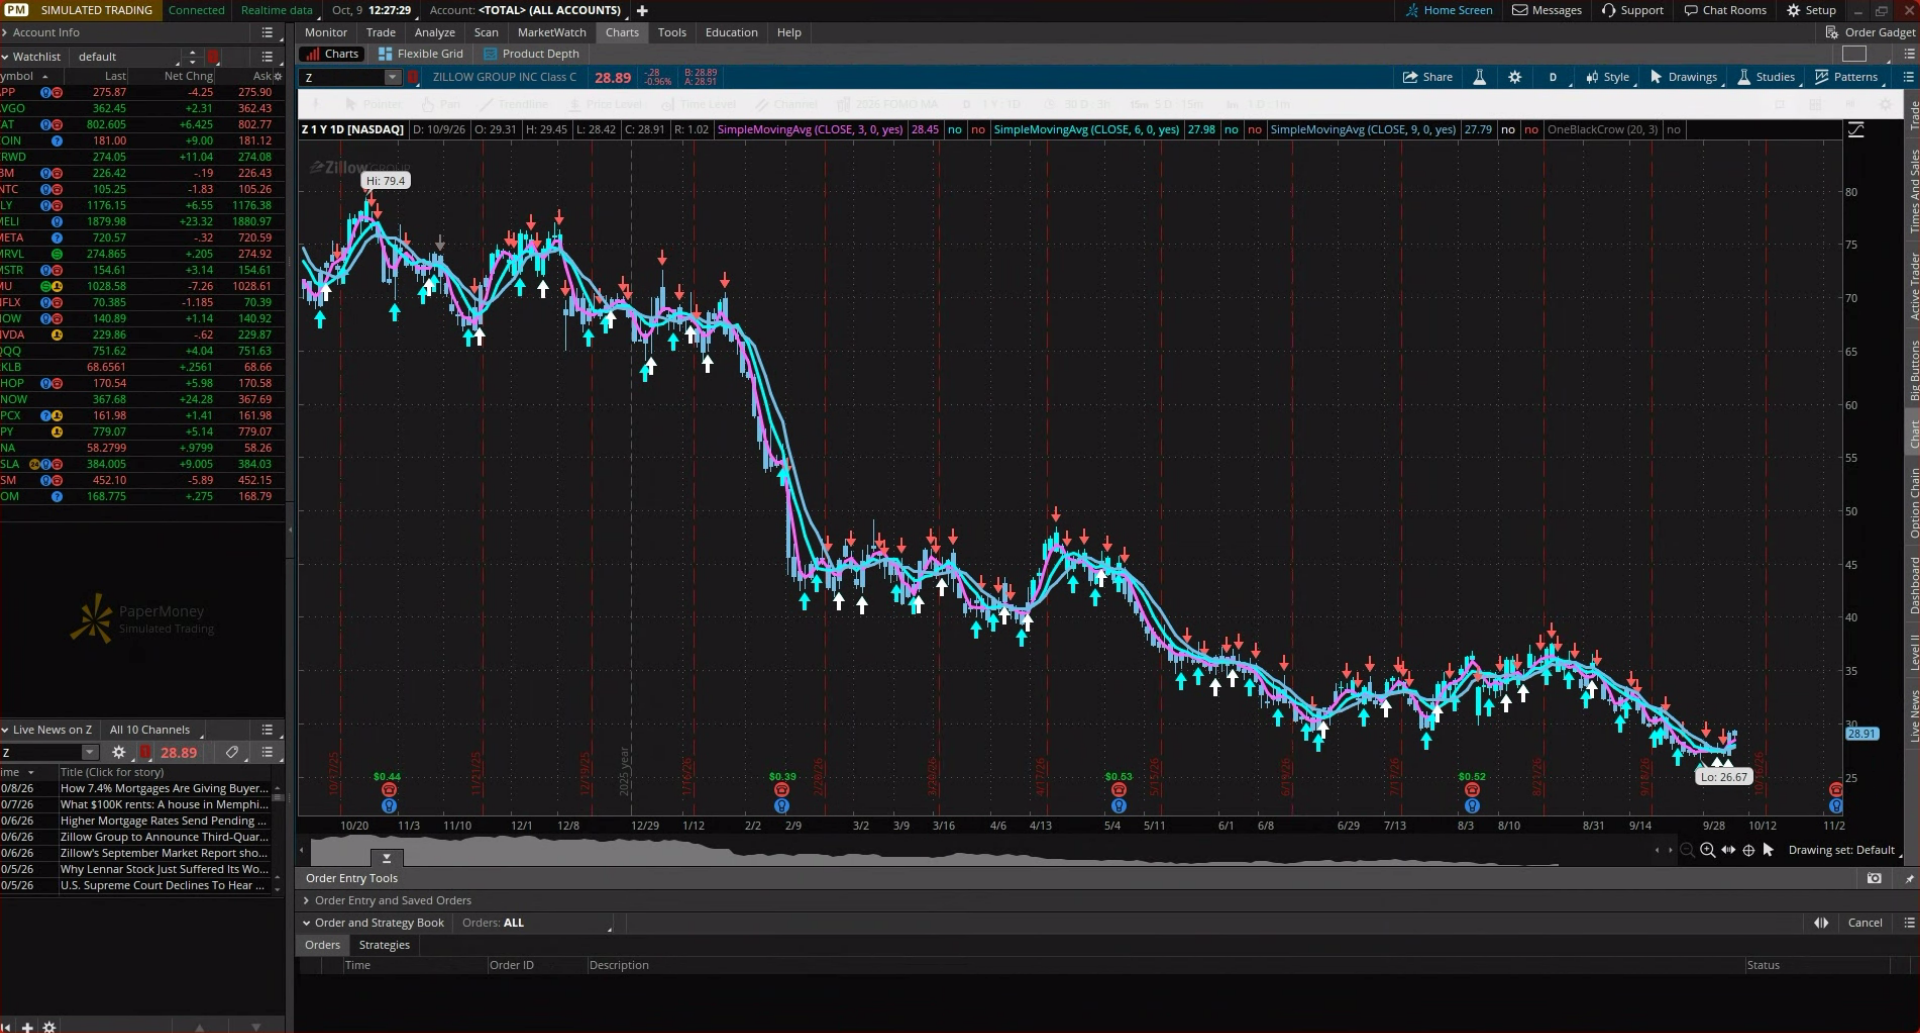Go to Home Screen

coord(1448,10)
